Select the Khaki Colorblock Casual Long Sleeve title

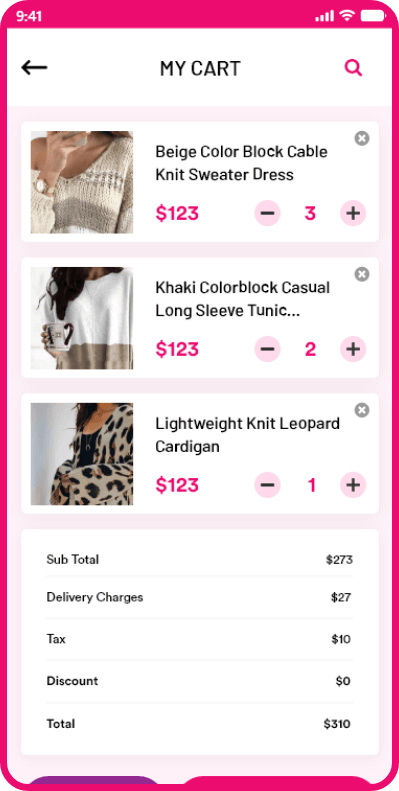(x=243, y=299)
